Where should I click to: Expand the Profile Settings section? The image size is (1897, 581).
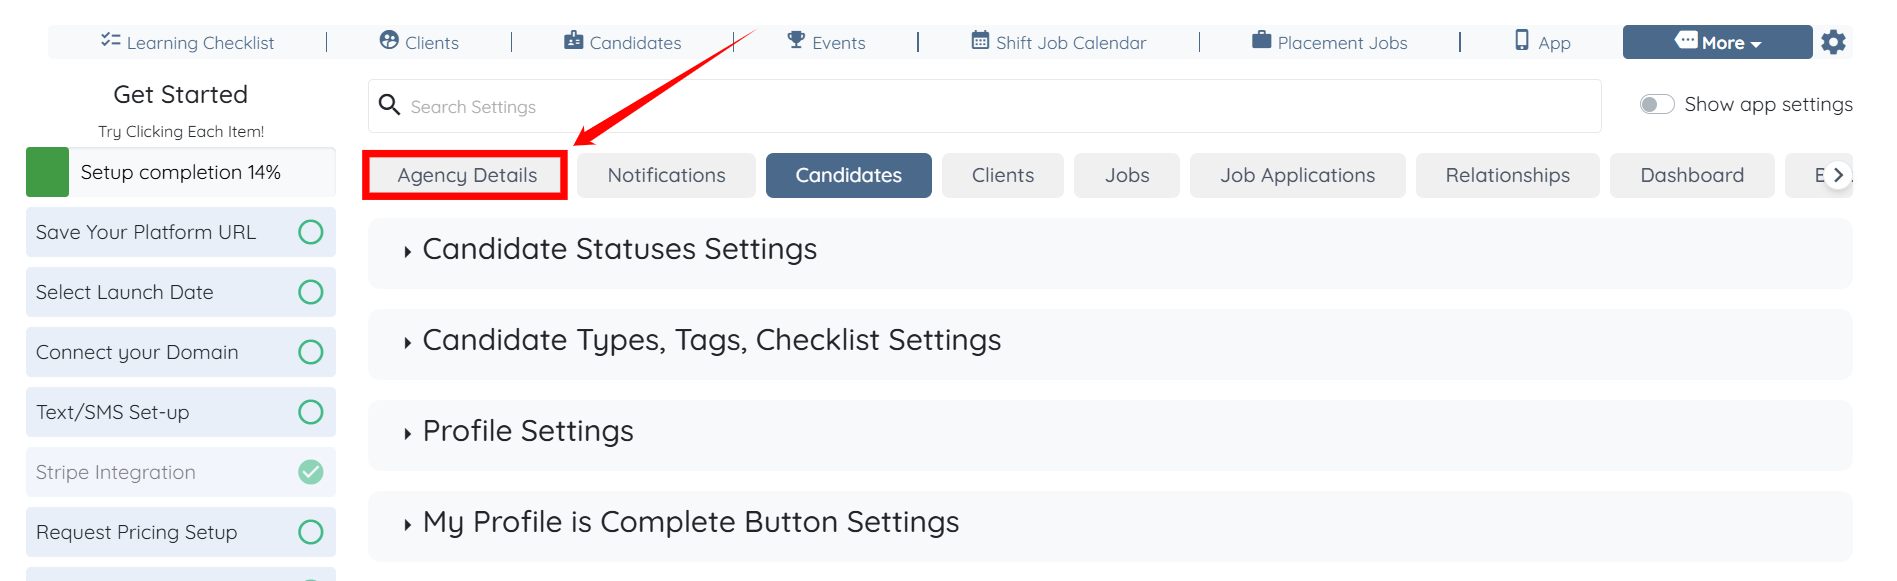(x=528, y=432)
